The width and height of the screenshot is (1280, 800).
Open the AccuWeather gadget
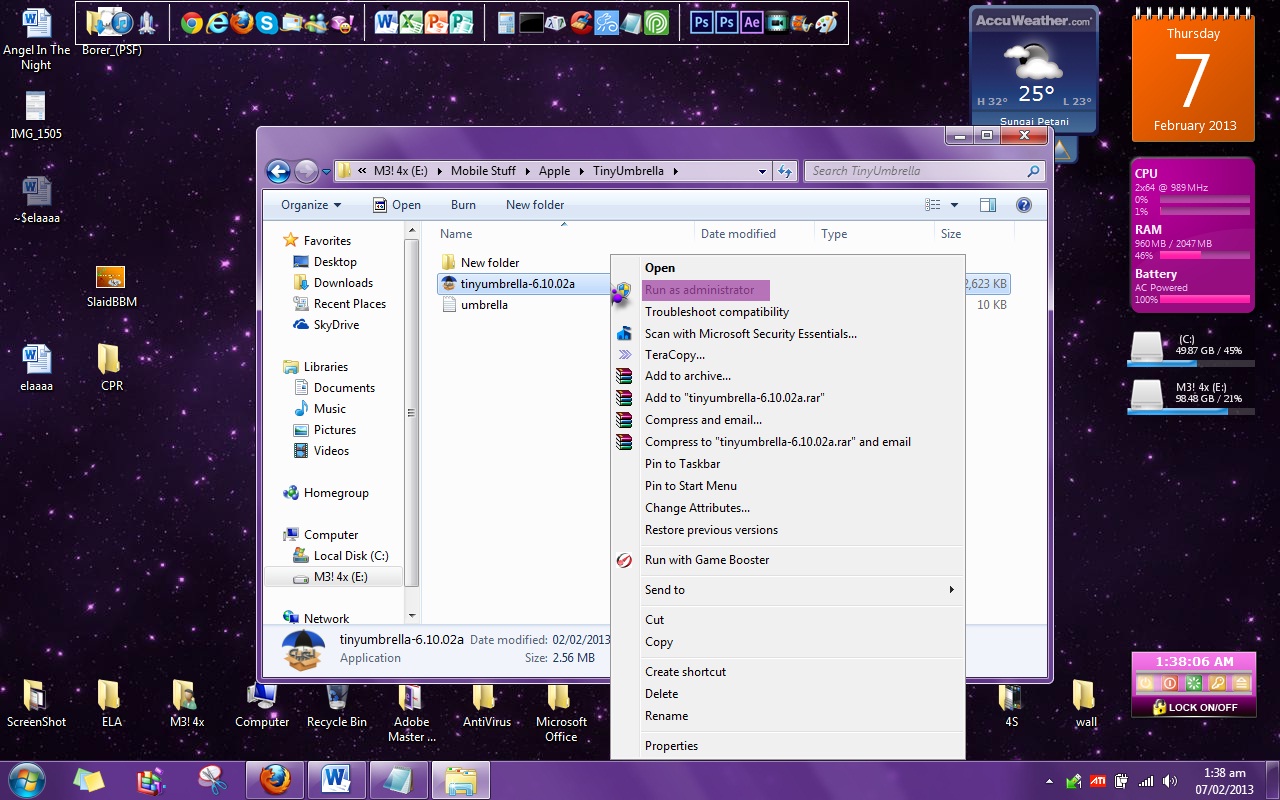point(1034,70)
